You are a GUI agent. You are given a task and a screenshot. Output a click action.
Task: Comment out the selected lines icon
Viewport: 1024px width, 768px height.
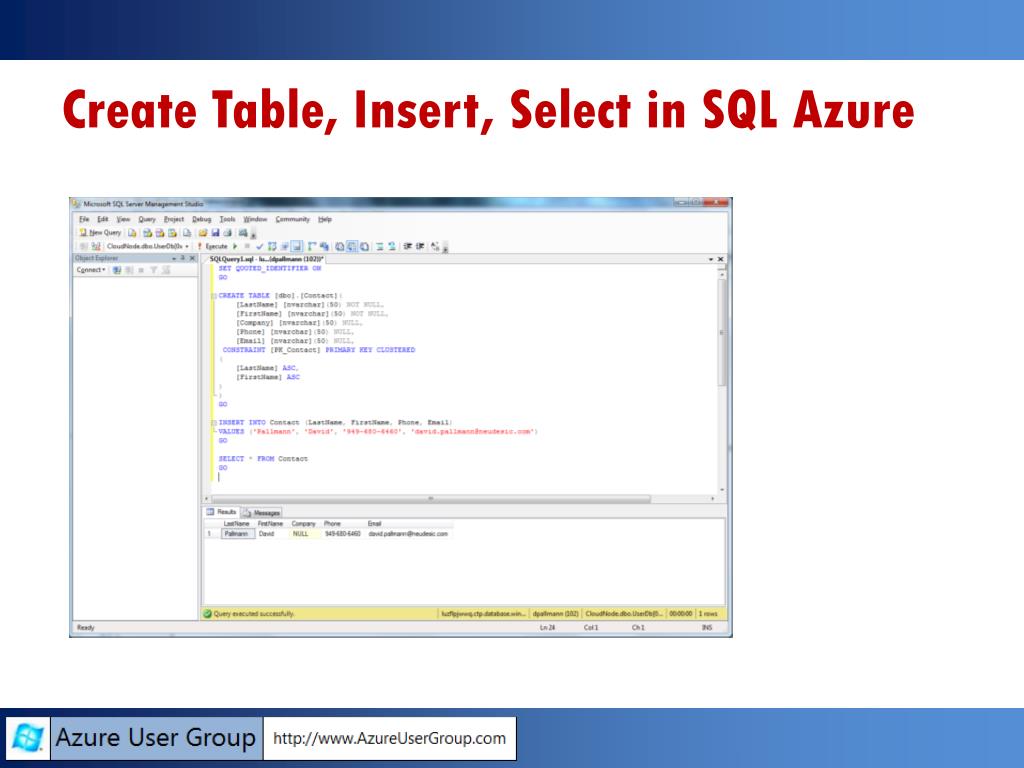tap(379, 246)
